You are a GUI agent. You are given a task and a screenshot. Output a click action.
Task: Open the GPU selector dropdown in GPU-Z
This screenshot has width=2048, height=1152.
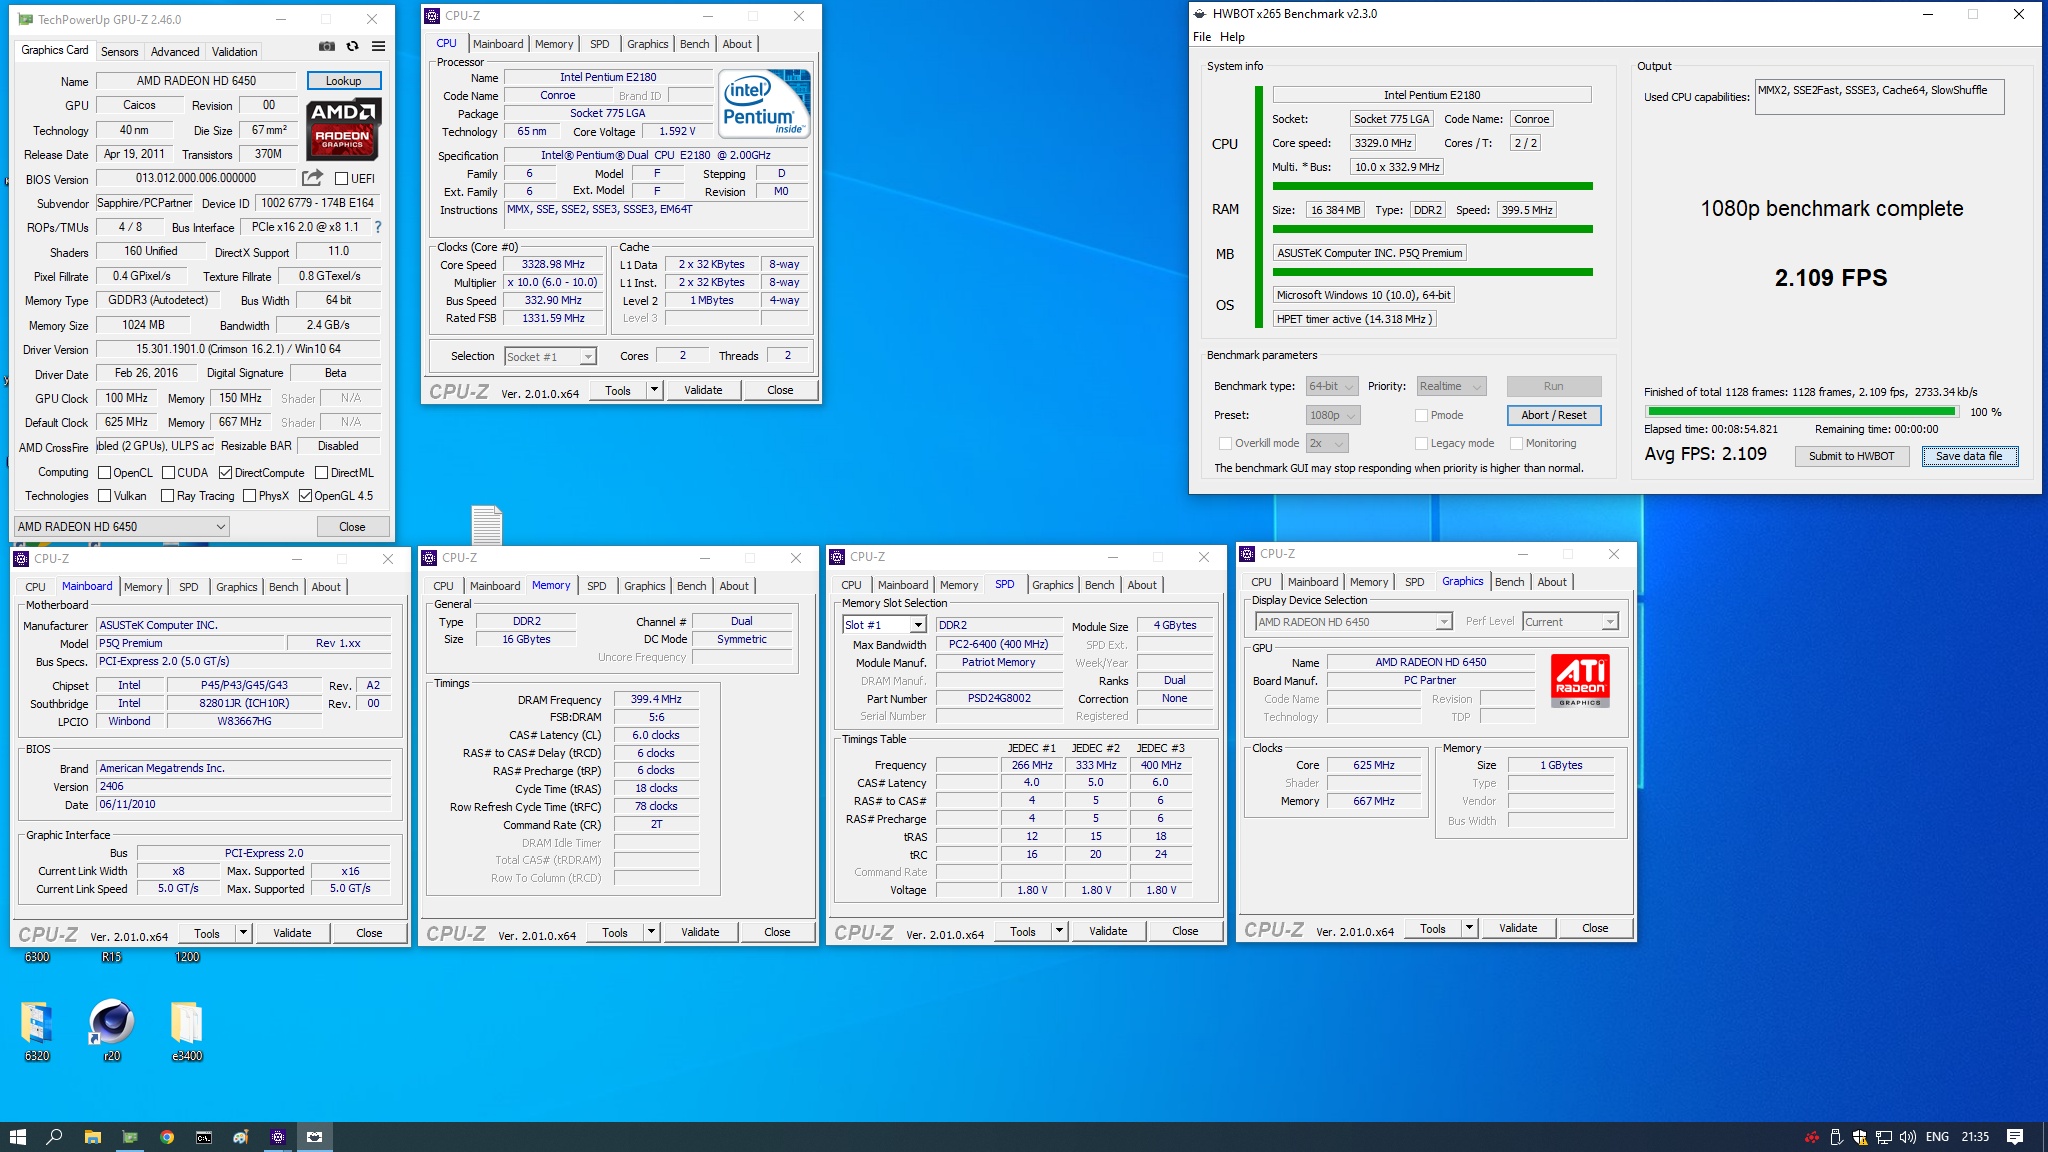coord(122,526)
